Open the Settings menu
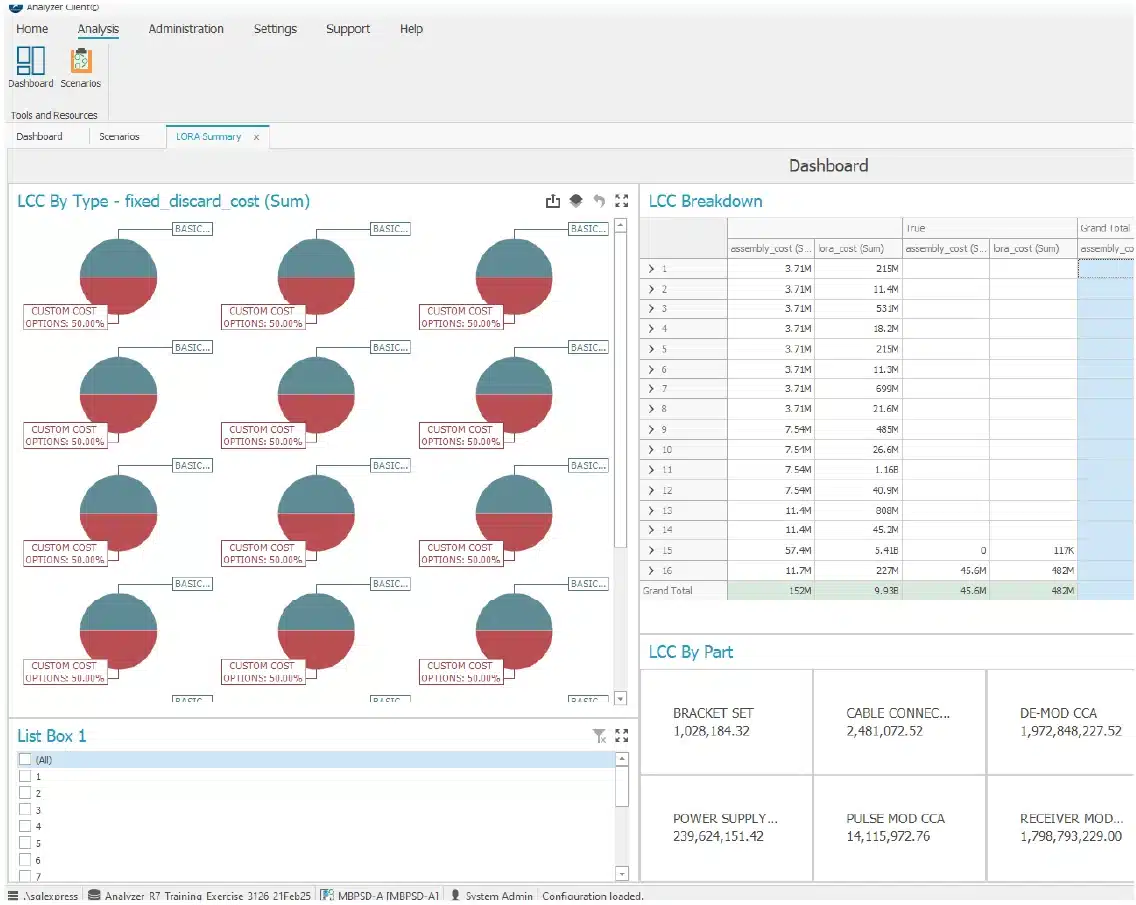Image resolution: width=1136 pixels, height=905 pixels. [275, 29]
